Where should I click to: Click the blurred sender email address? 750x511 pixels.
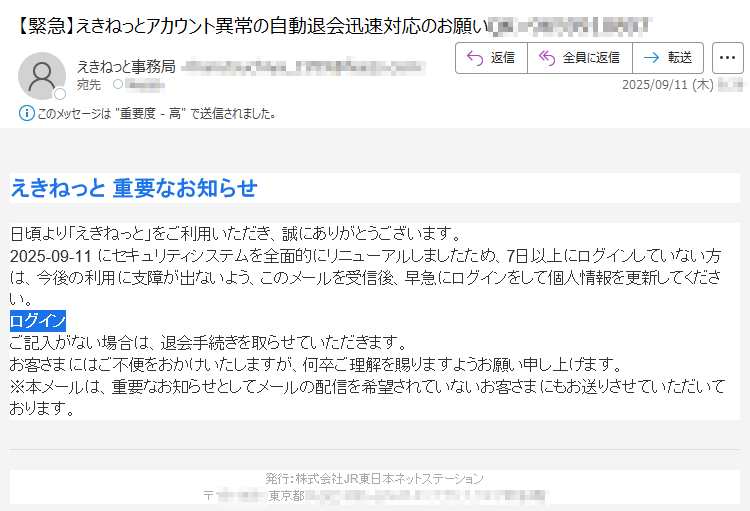pyautogui.click(x=303, y=67)
